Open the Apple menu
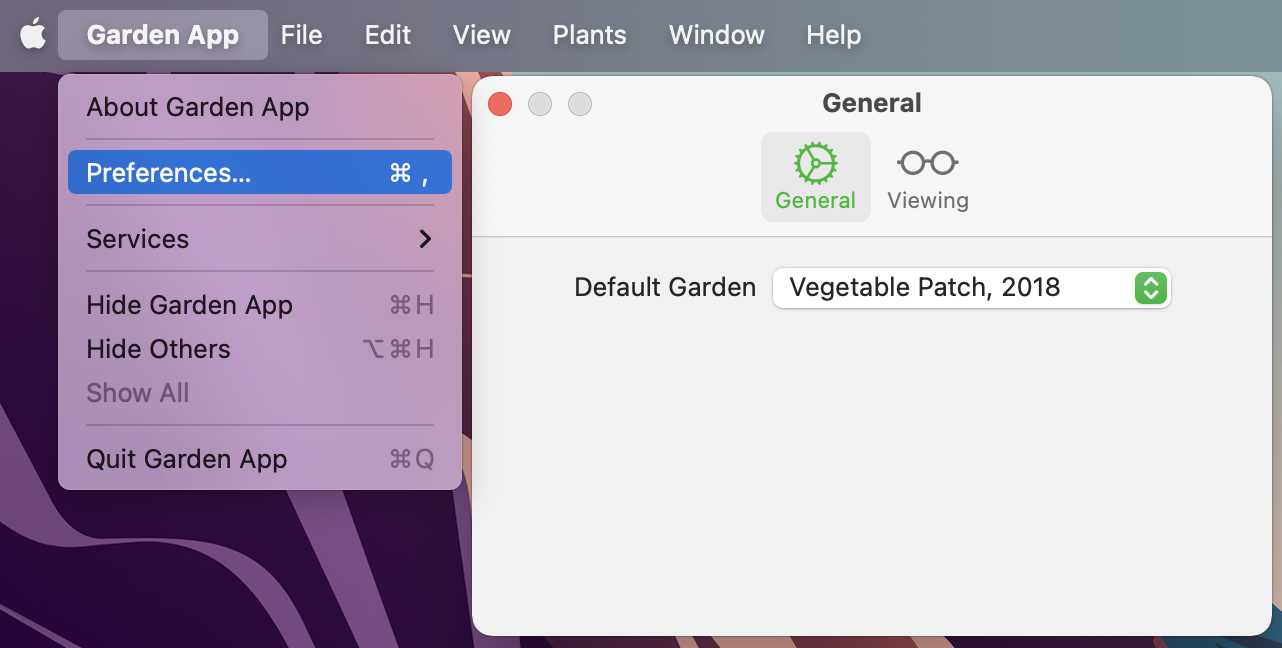The height and width of the screenshot is (648, 1282). (x=33, y=35)
